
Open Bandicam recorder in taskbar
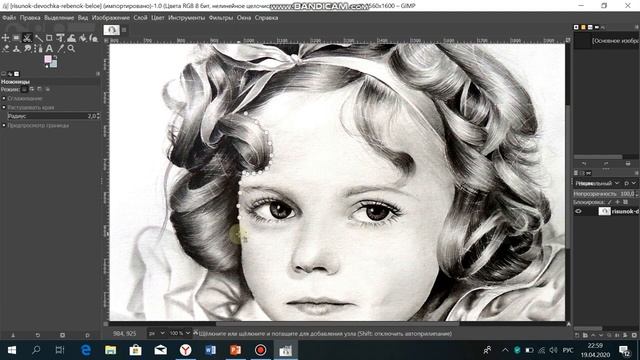click(x=260, y=350)
